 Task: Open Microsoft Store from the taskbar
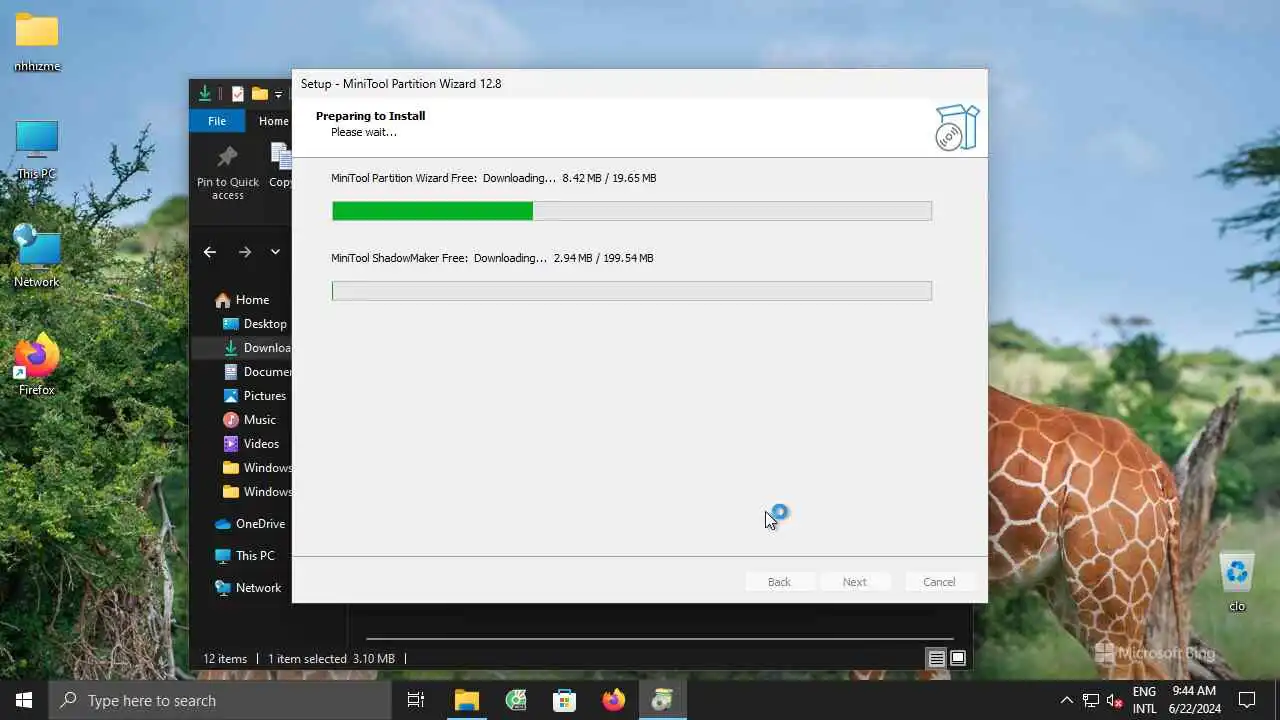(565, 700)
